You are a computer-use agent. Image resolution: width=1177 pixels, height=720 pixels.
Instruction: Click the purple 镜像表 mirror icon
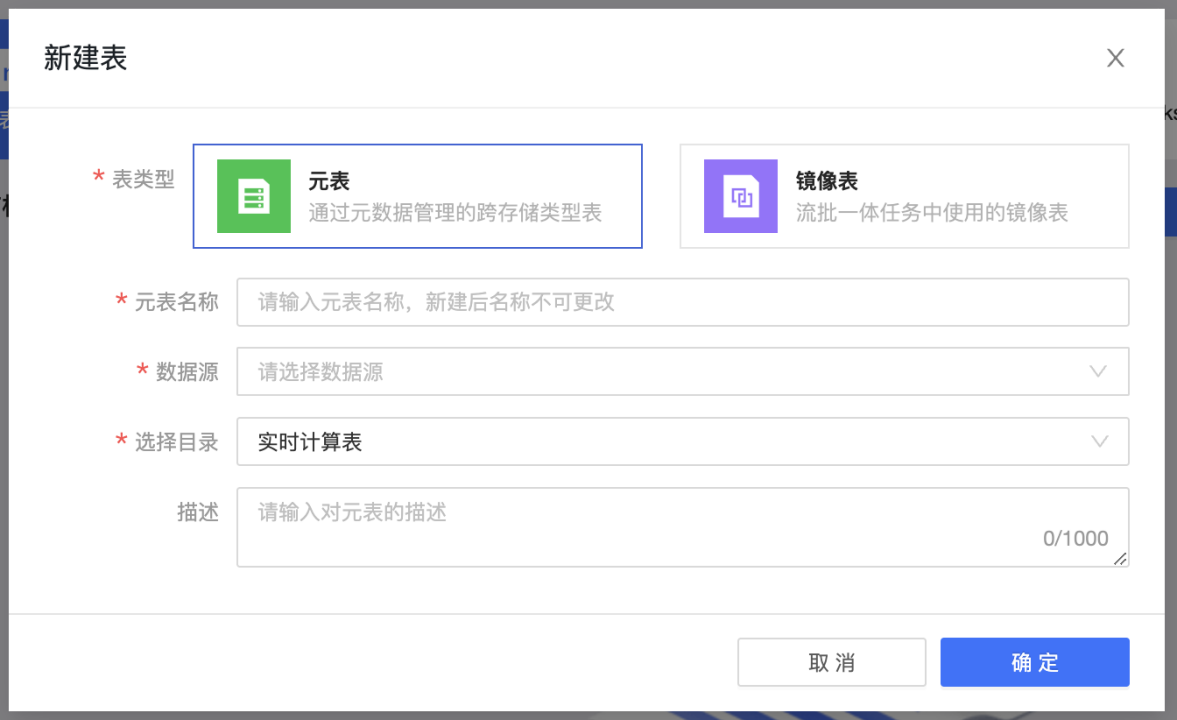[740, 196]
